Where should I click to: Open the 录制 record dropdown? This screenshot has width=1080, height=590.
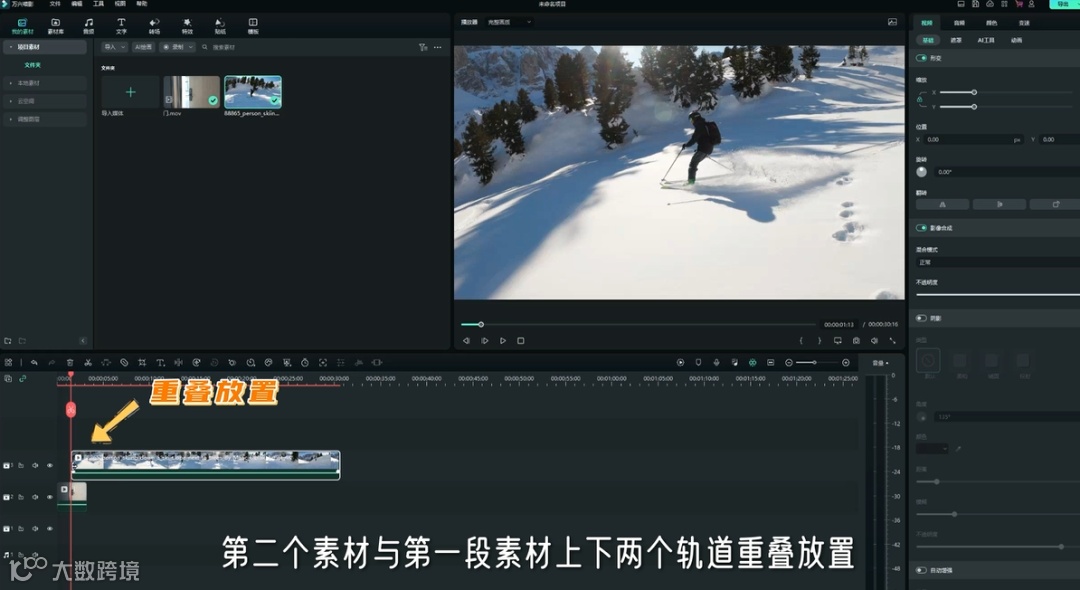point(178,48)
